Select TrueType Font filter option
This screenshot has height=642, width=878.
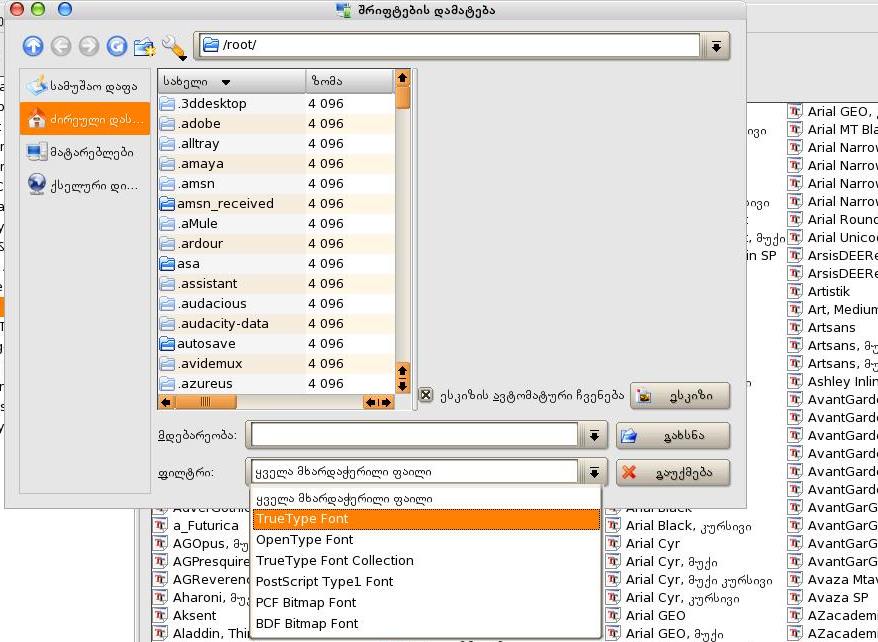click(426, 519)
